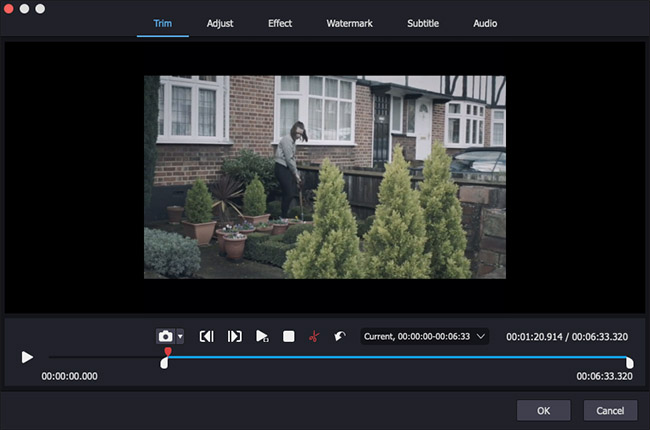
Task: Select the trim start handle
Action: pos(164,363)
